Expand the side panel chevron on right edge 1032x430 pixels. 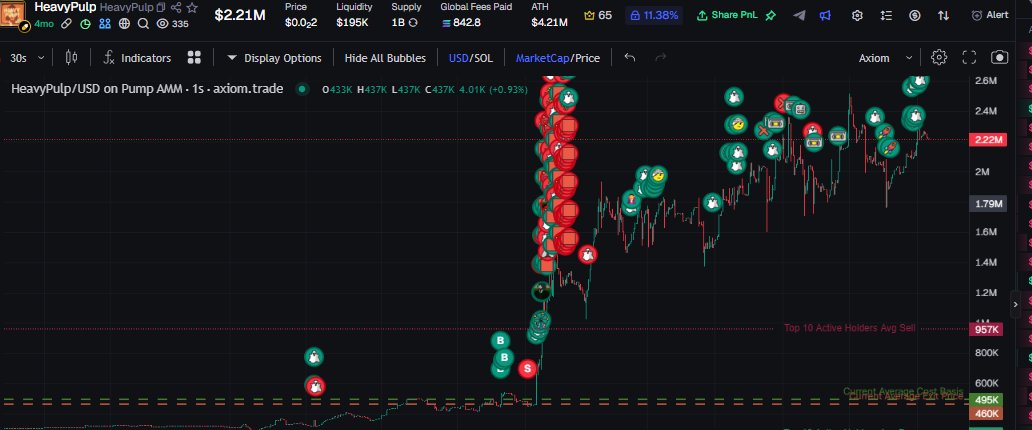click(1014, 304)
